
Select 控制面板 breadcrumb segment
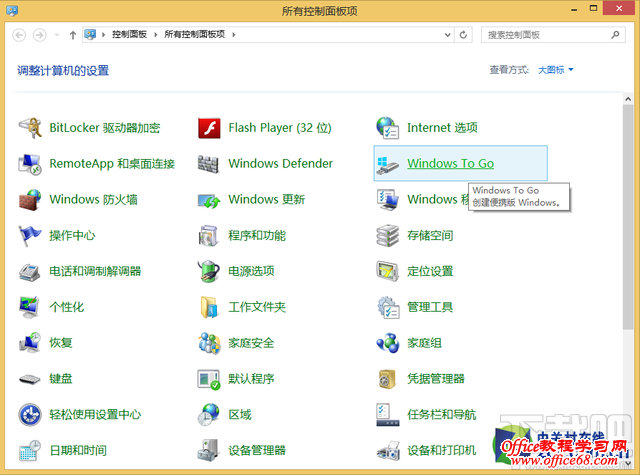(129, 35)
